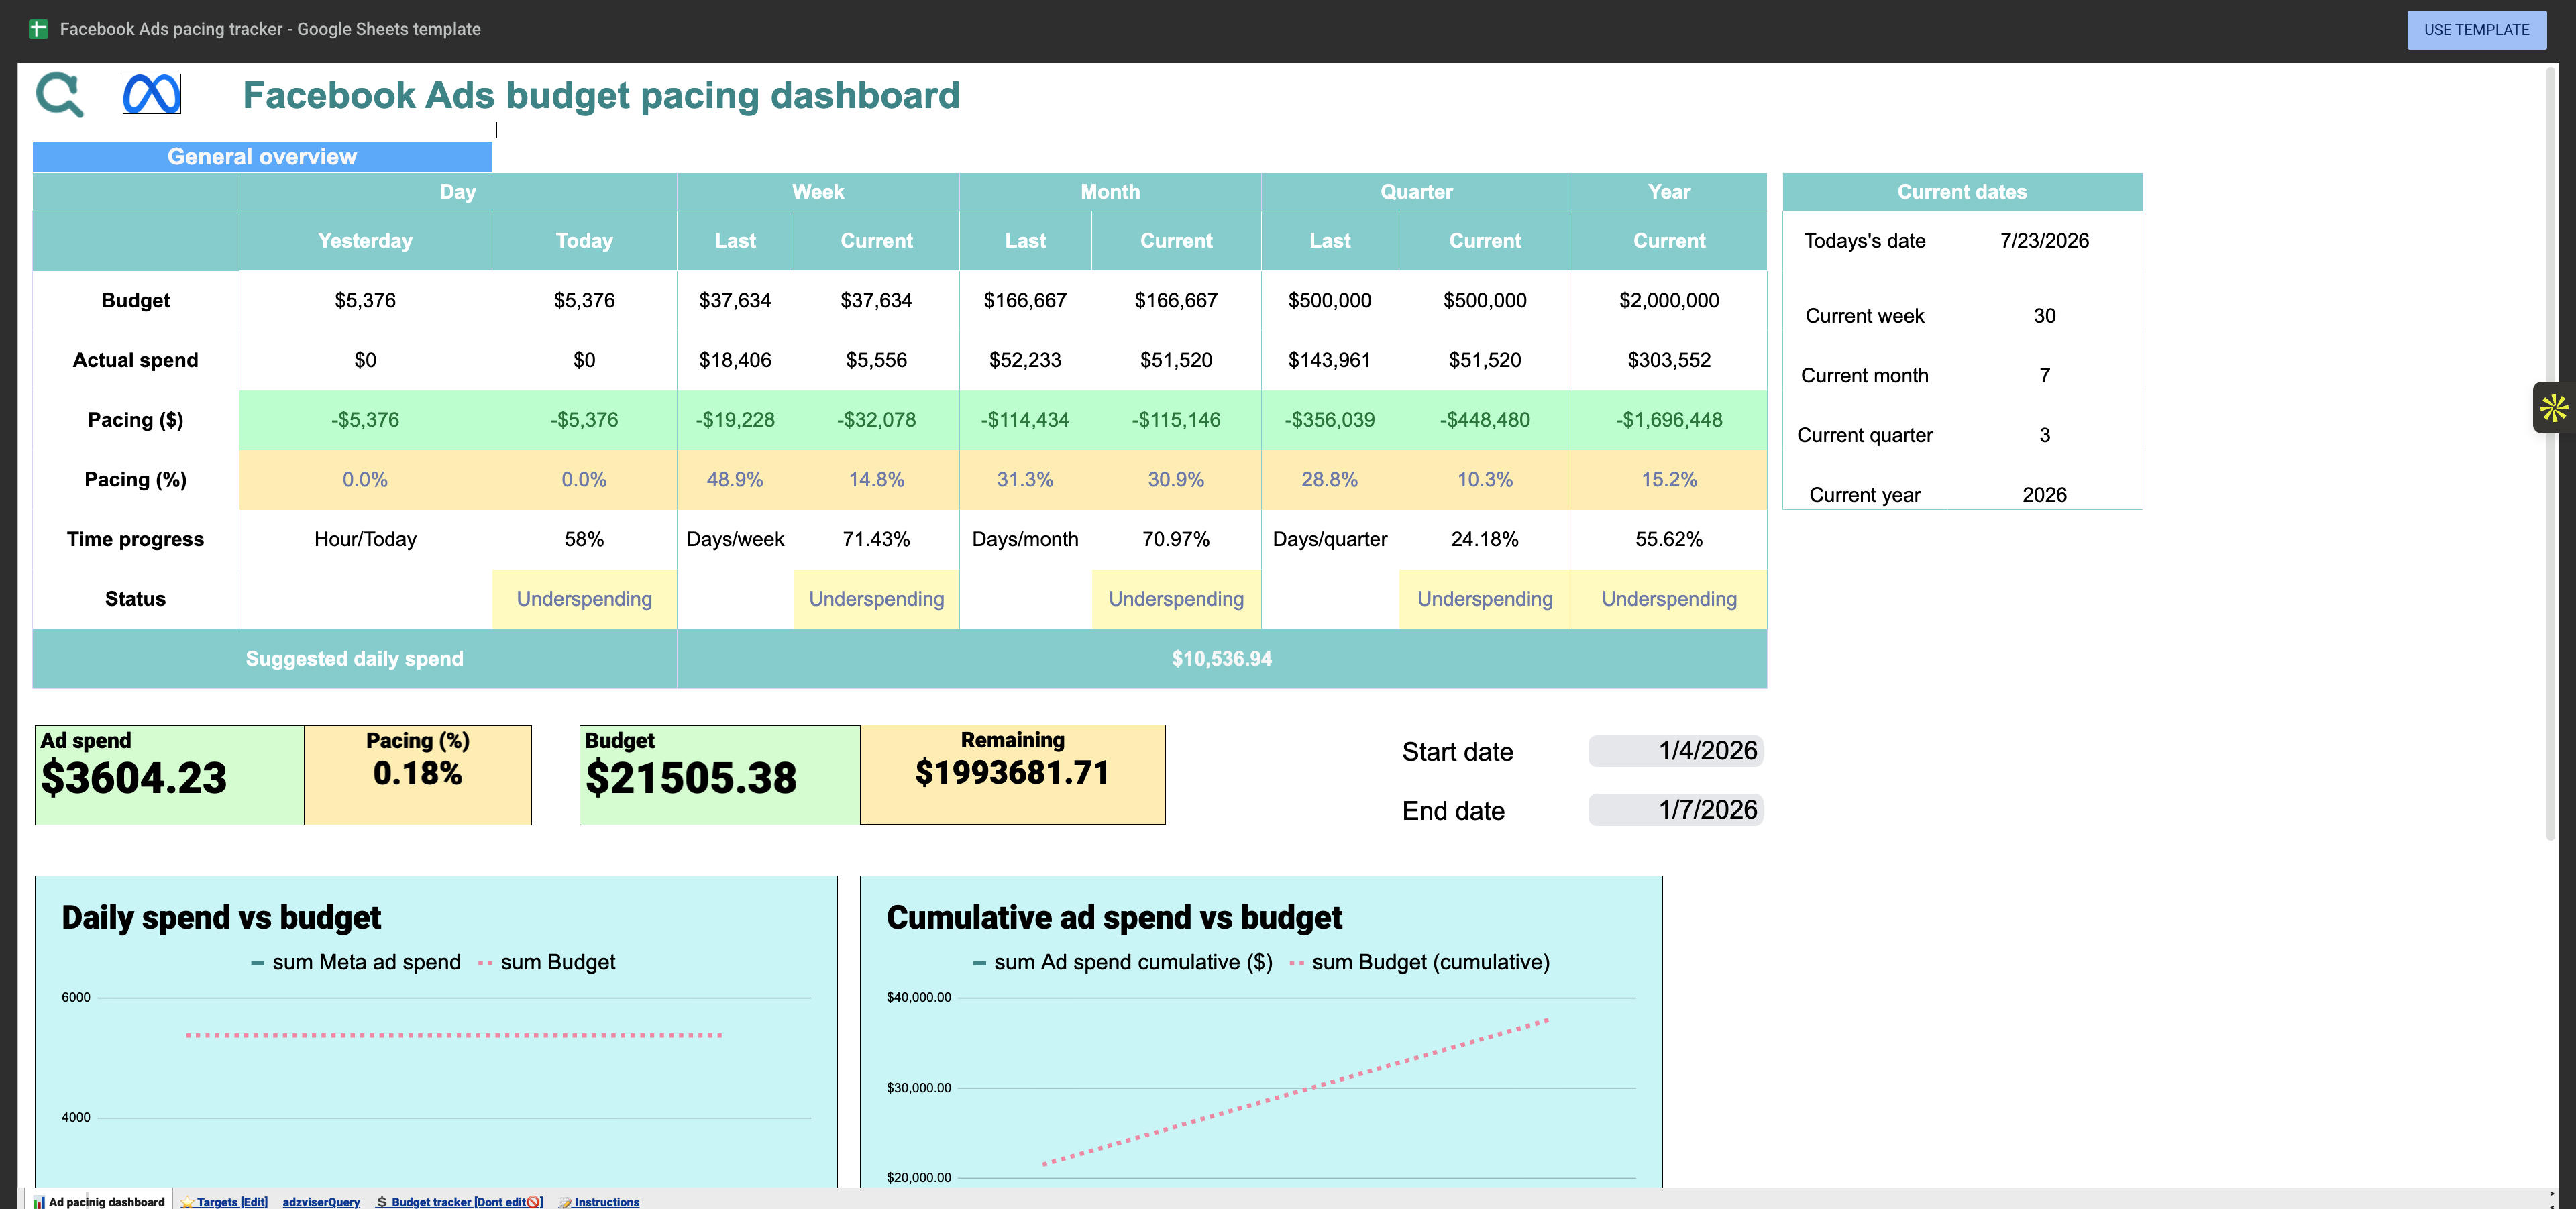Click the Pacing (%) 0.18% card

tap(417, 775)
